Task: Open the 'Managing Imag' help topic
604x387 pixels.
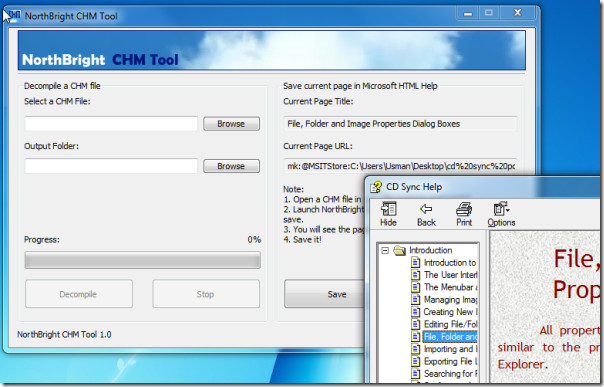Action: tap(450, 300)
